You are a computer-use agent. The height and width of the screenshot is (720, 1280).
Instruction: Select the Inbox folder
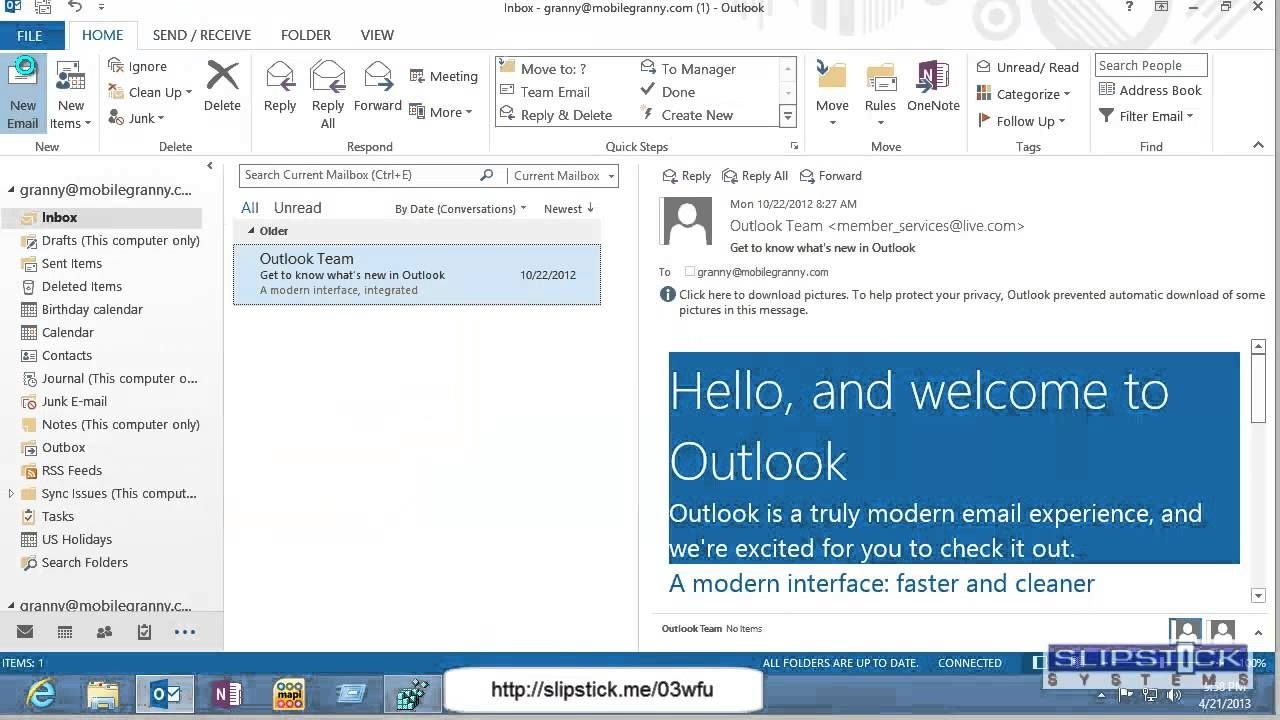tap(101, 217)
